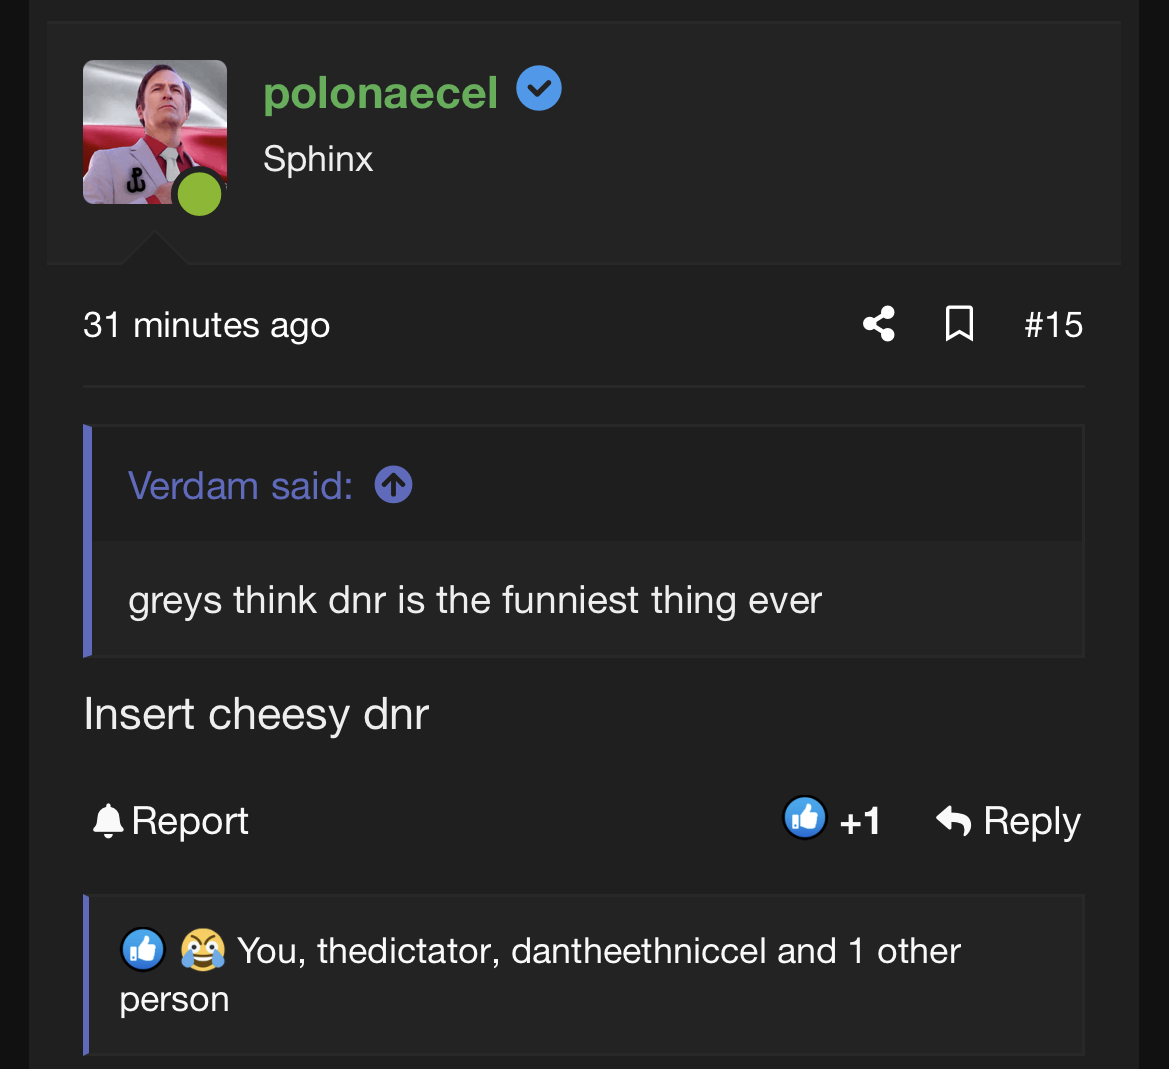
Task: Click the Report bell icon
Action: coord(108,819)
